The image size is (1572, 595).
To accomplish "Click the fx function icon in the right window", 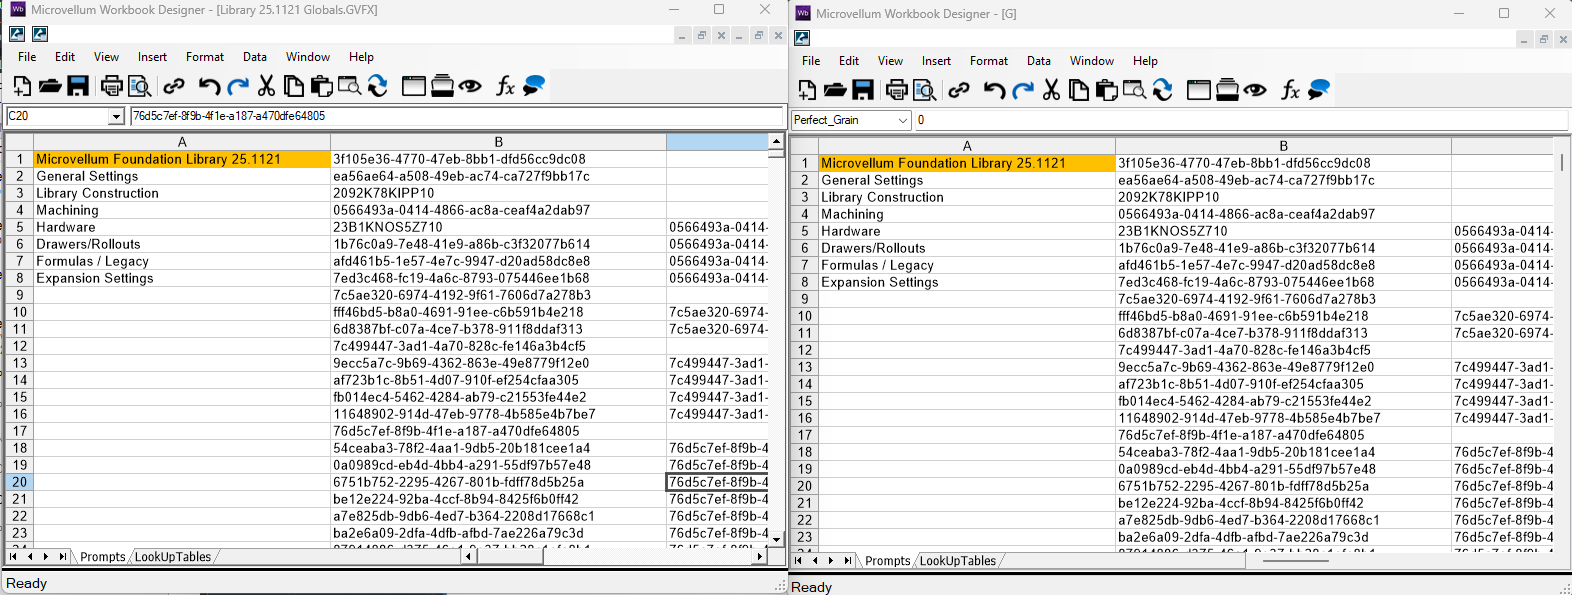I will 1290,90.
